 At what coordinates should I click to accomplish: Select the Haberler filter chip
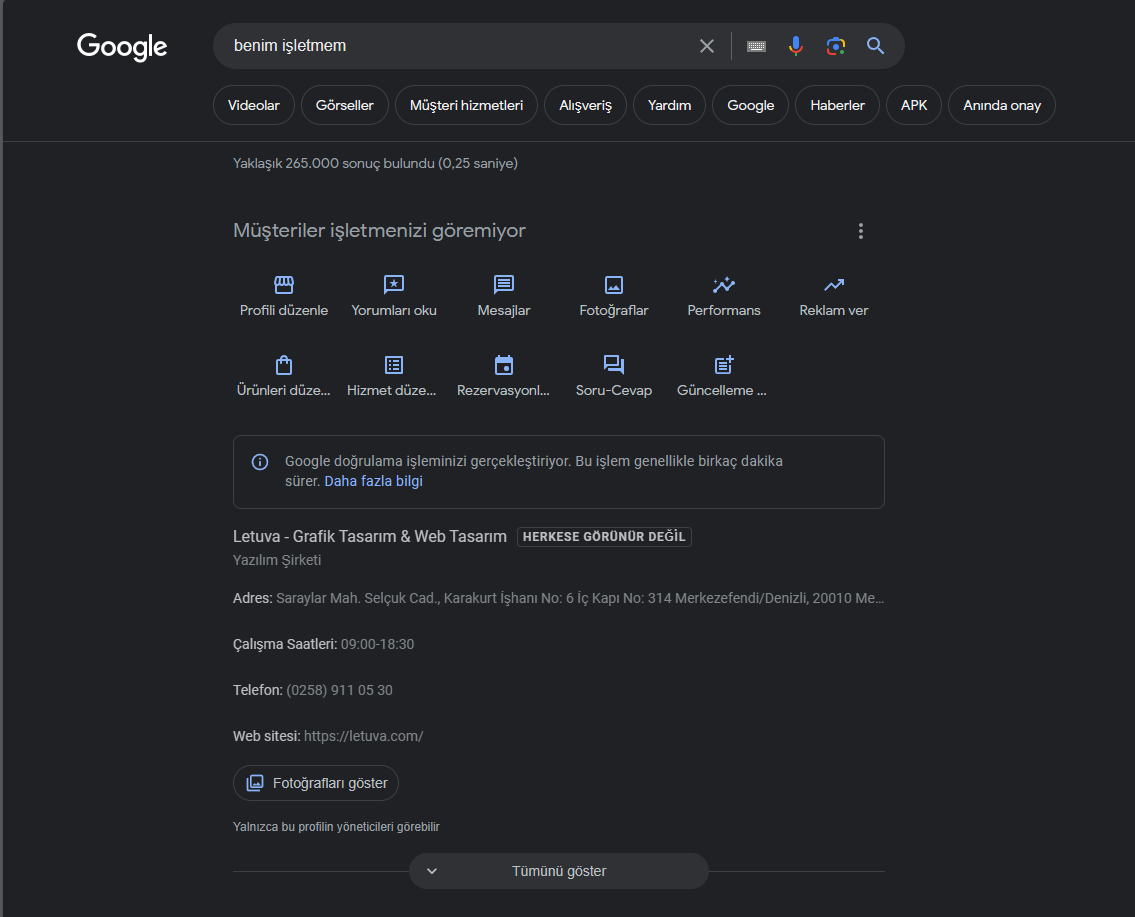coord(837,106)
